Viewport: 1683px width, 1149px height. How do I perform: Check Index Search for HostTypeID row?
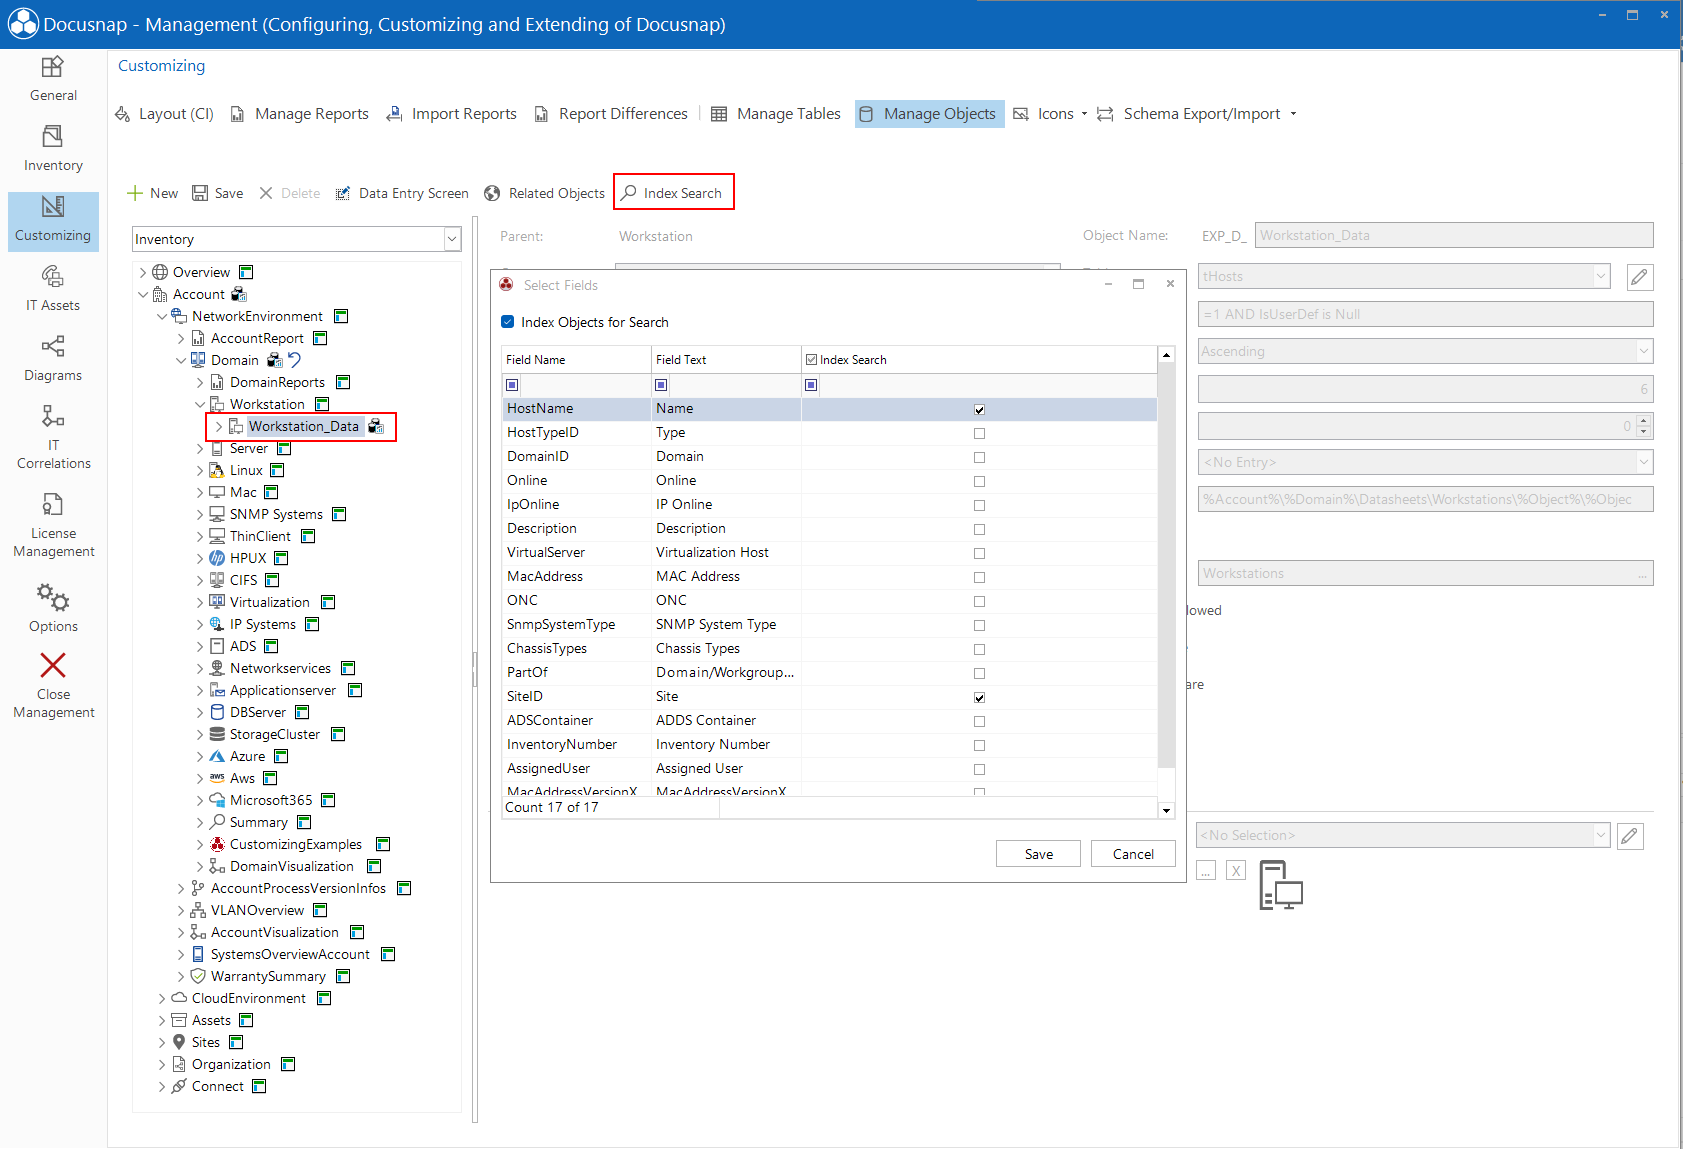click(x=979, y=433)
